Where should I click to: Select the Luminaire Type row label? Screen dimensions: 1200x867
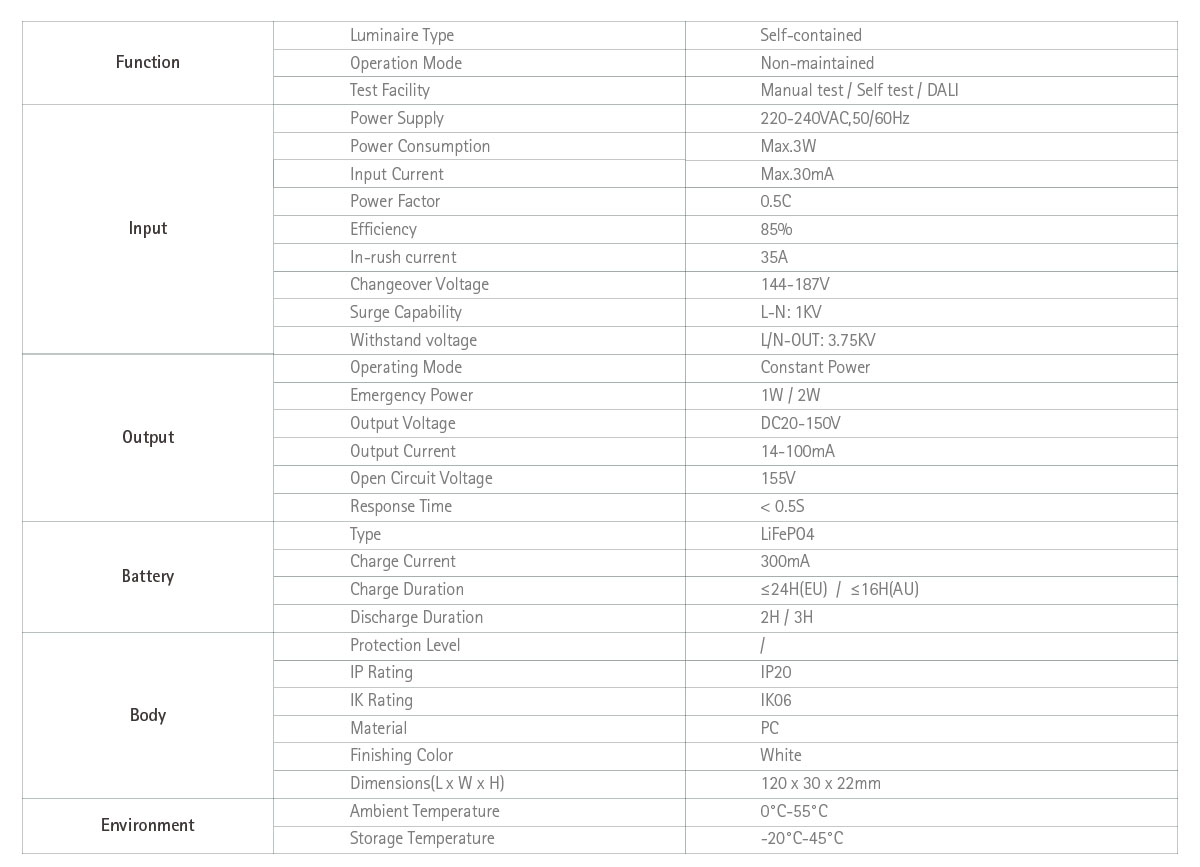pyautogui.click(x=402, y=35)
